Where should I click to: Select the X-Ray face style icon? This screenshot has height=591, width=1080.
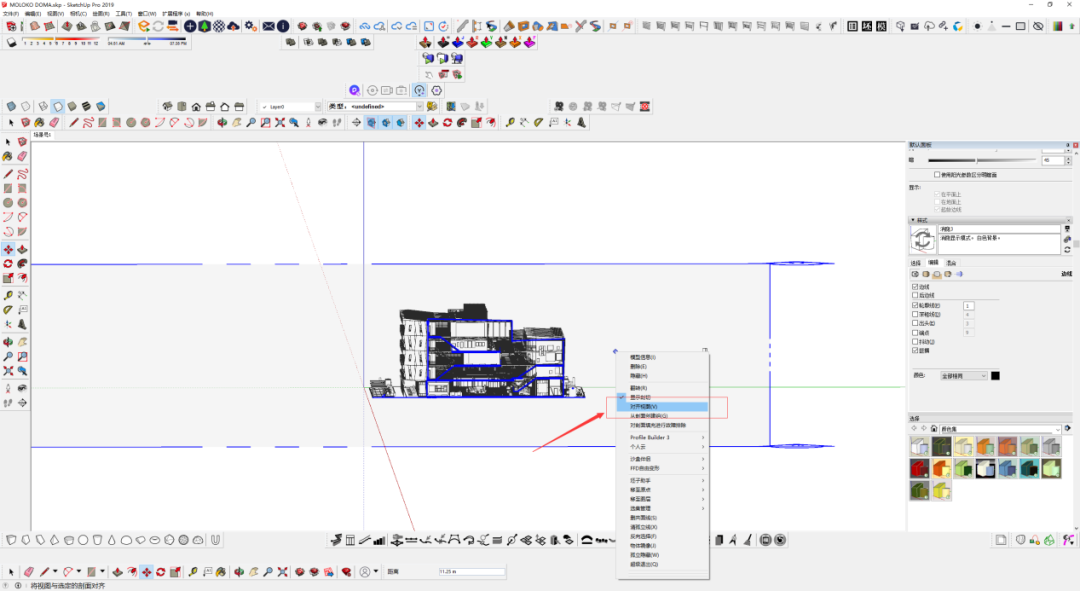pos(11,106)
